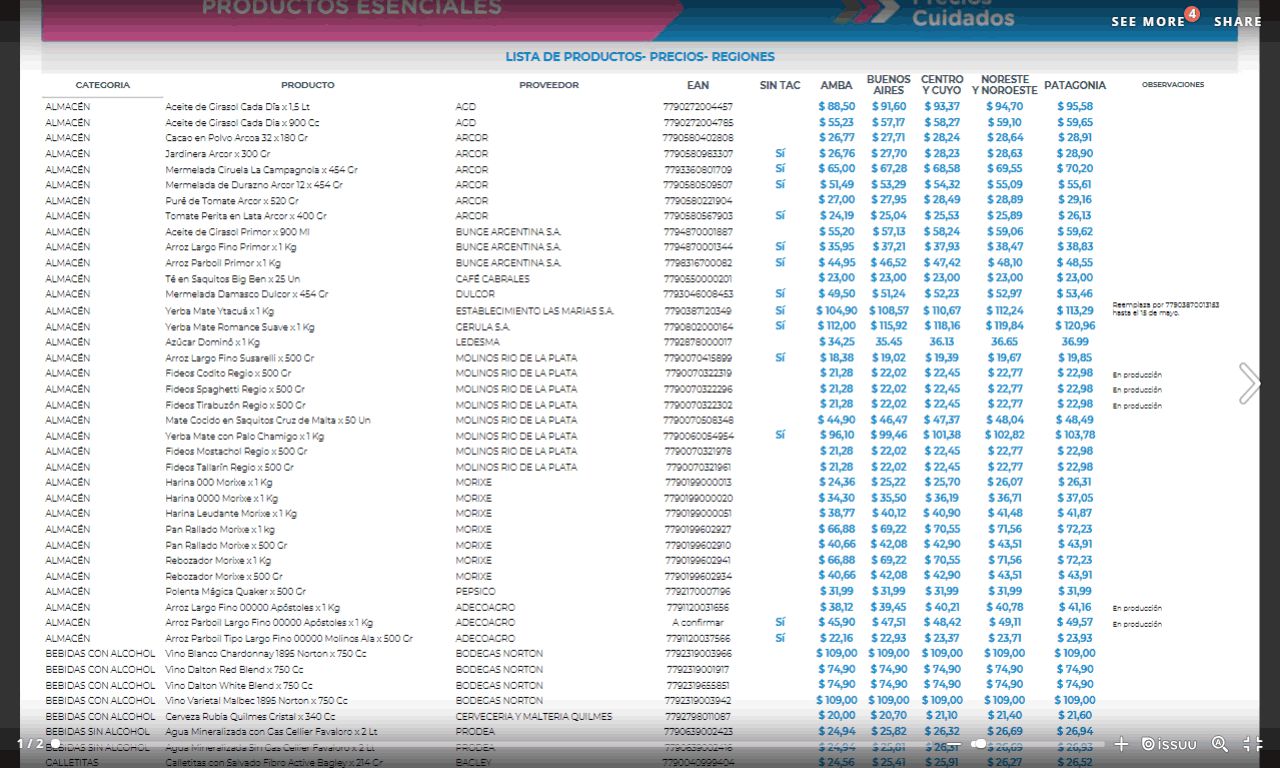Click the PRODUCTO column header
This screenshot has height=768, width=1280.
[x=308, y=85]
